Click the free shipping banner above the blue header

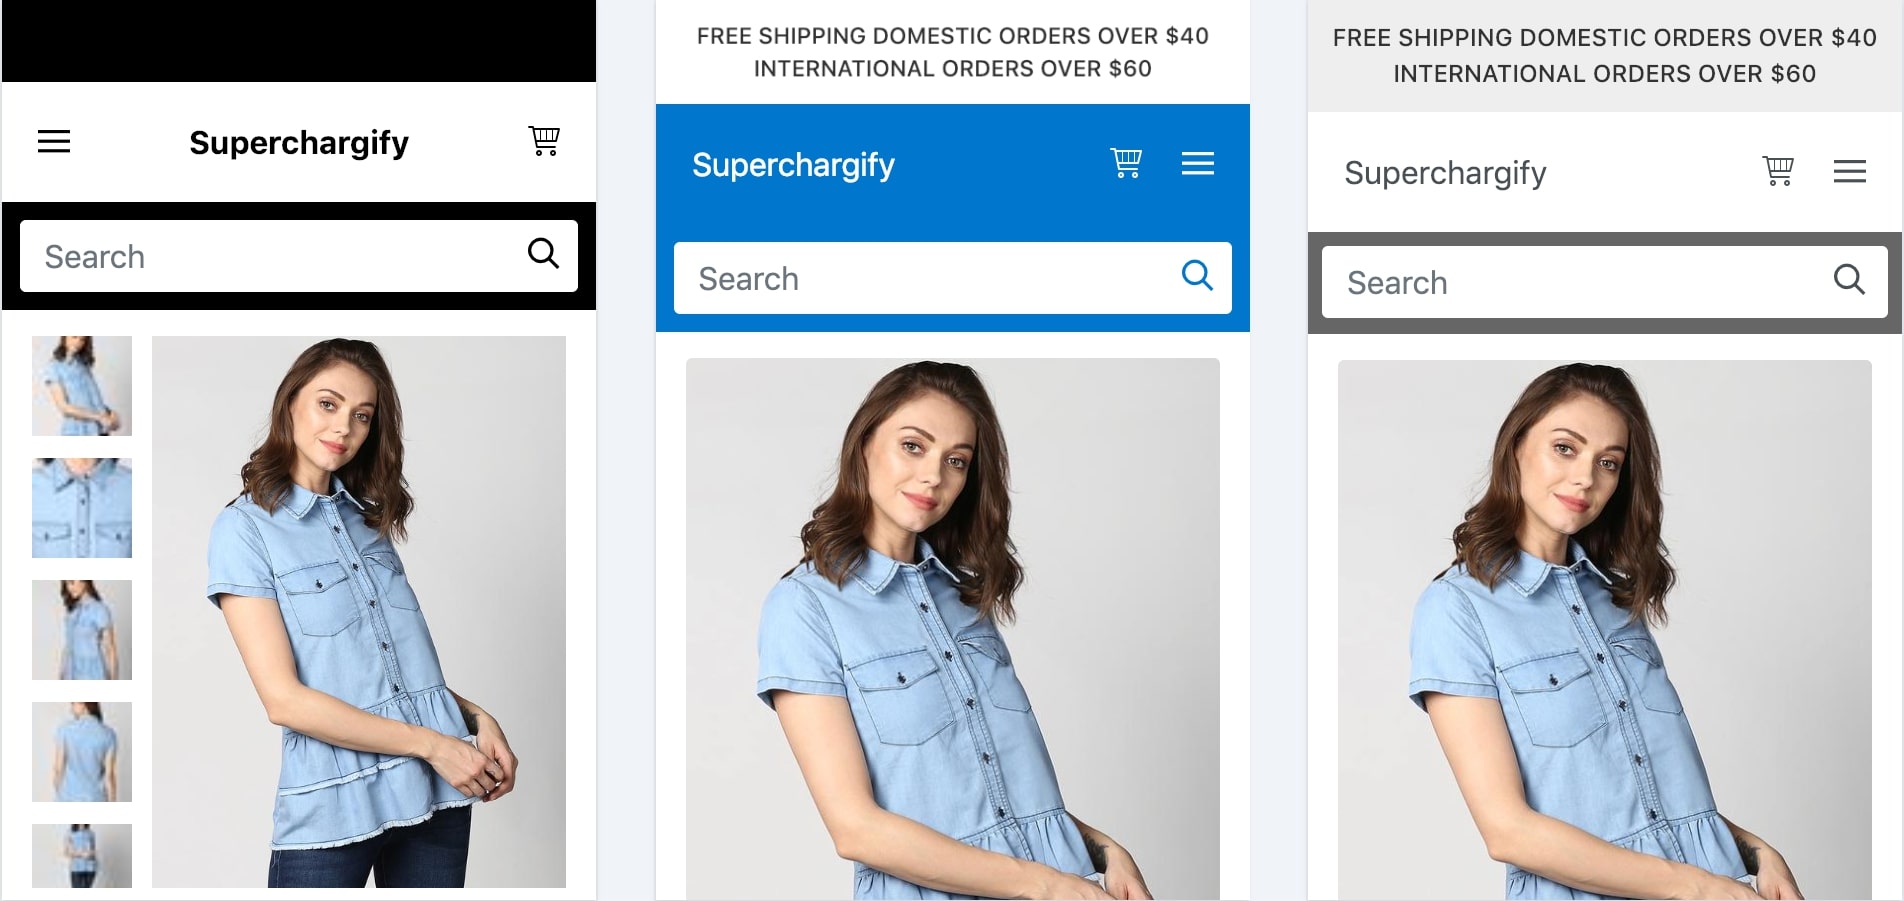[x=952, y=52]
